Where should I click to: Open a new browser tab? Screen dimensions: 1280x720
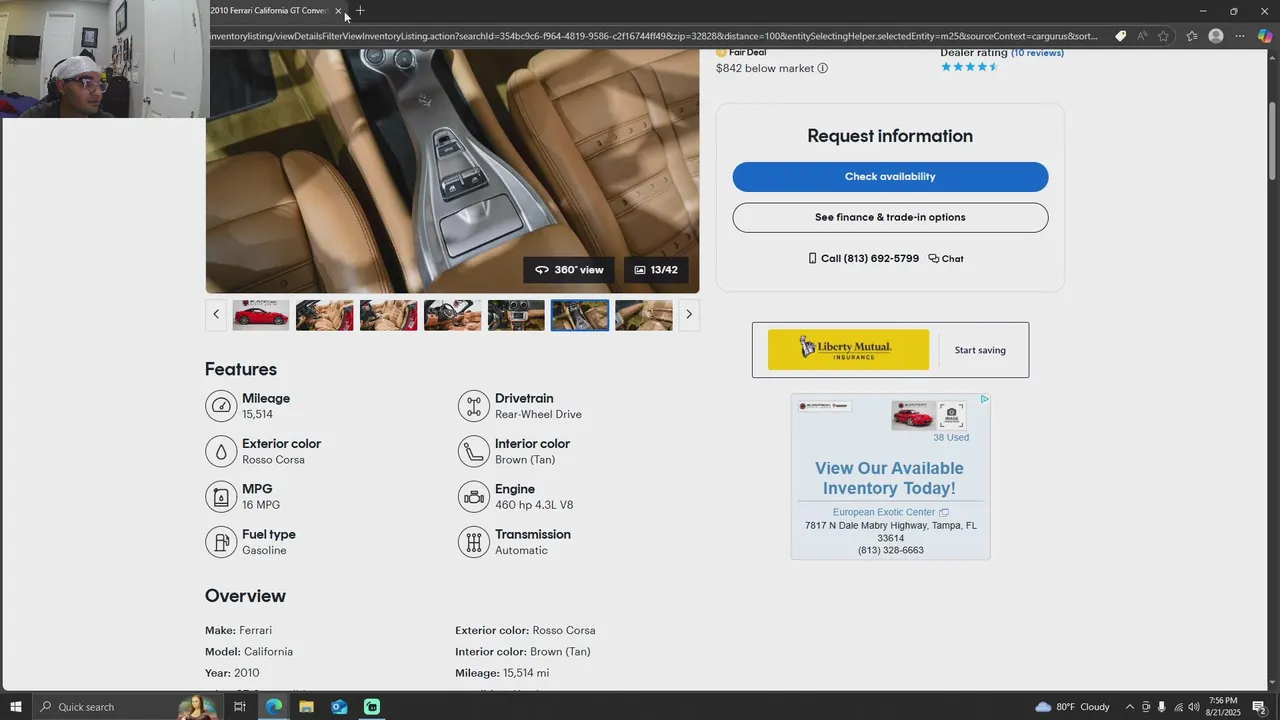(x=360, y=11)
